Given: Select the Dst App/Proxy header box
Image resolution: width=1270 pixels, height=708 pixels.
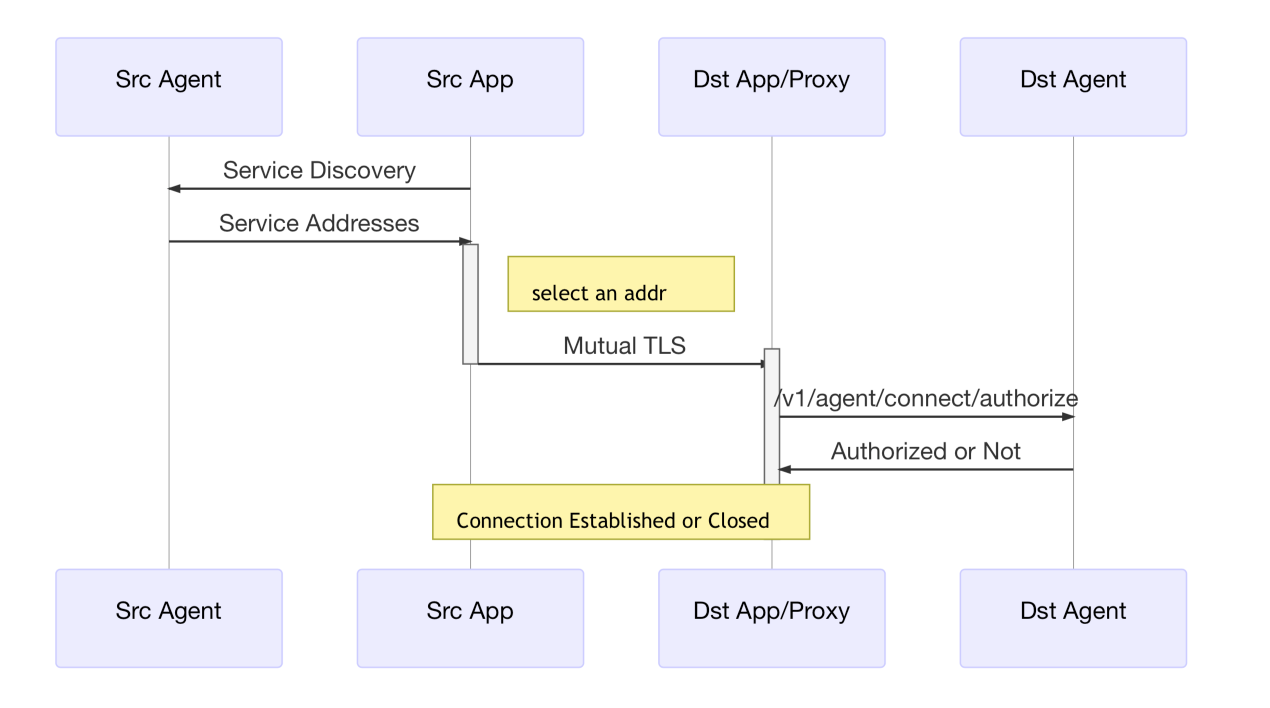Looking at the screenshot, I should [x=771, y=86].
